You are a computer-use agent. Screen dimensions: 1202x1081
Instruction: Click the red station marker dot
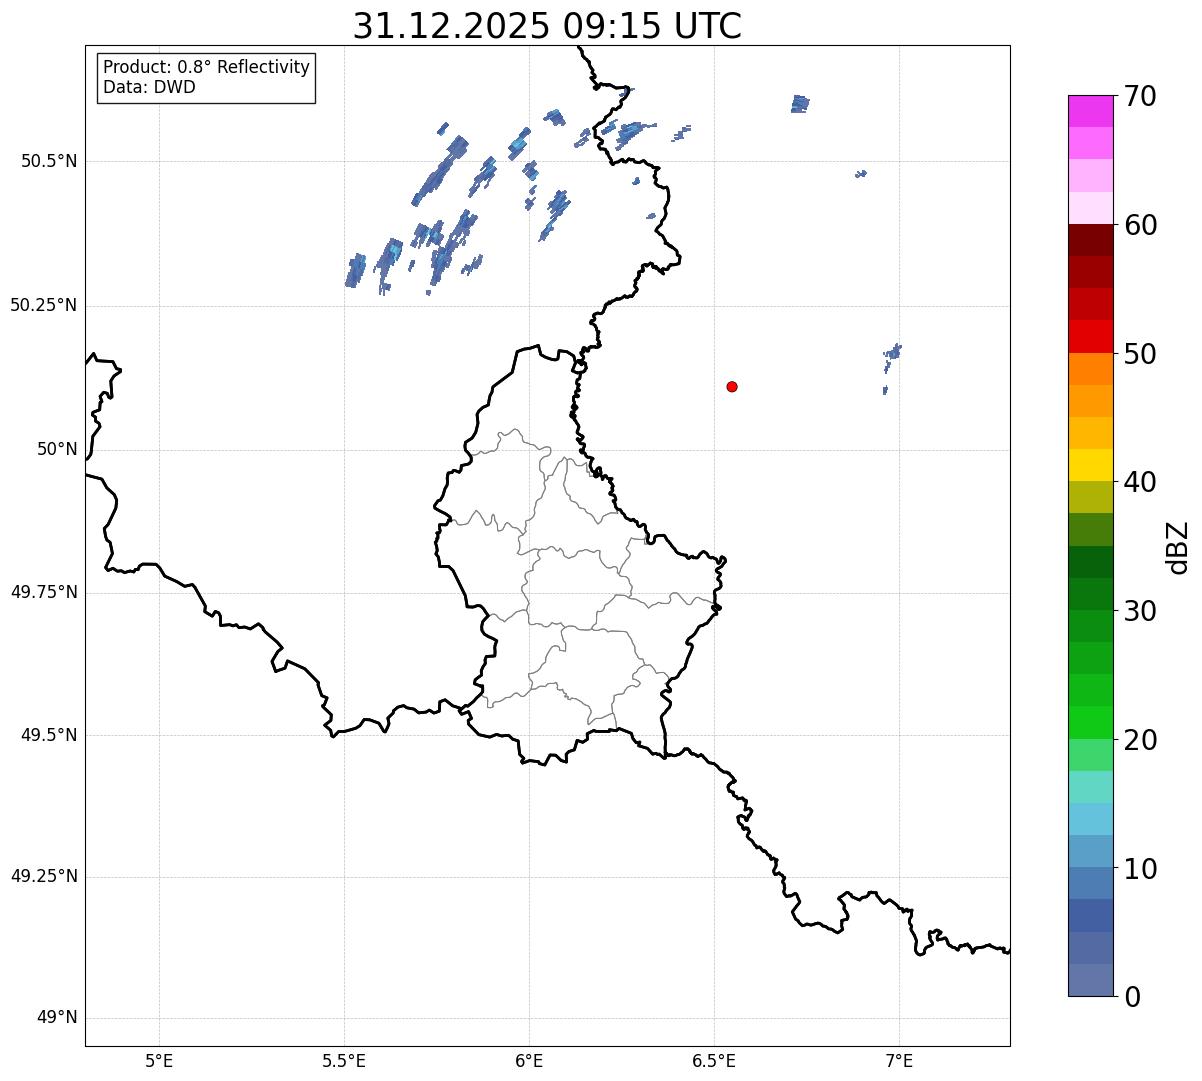coord(732,386)
